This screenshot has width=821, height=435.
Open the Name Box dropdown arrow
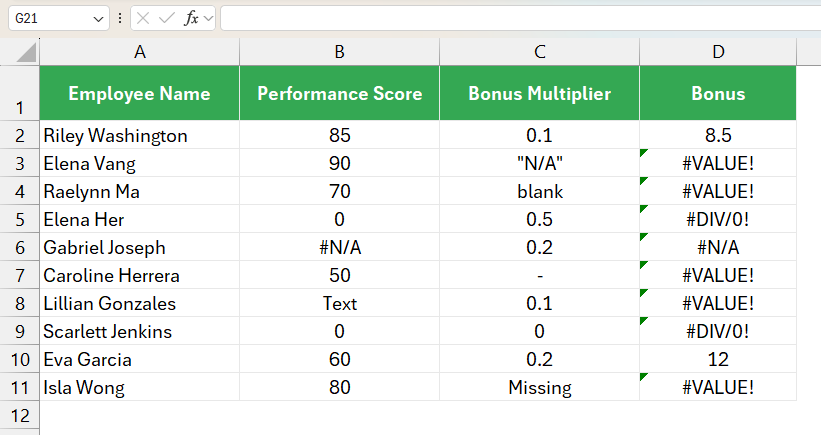coord(98,19)
